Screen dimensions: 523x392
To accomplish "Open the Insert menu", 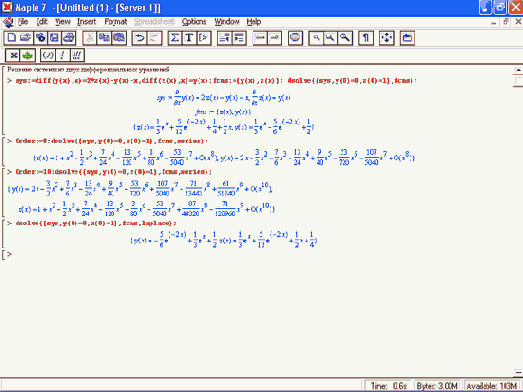I will (86, 22).
